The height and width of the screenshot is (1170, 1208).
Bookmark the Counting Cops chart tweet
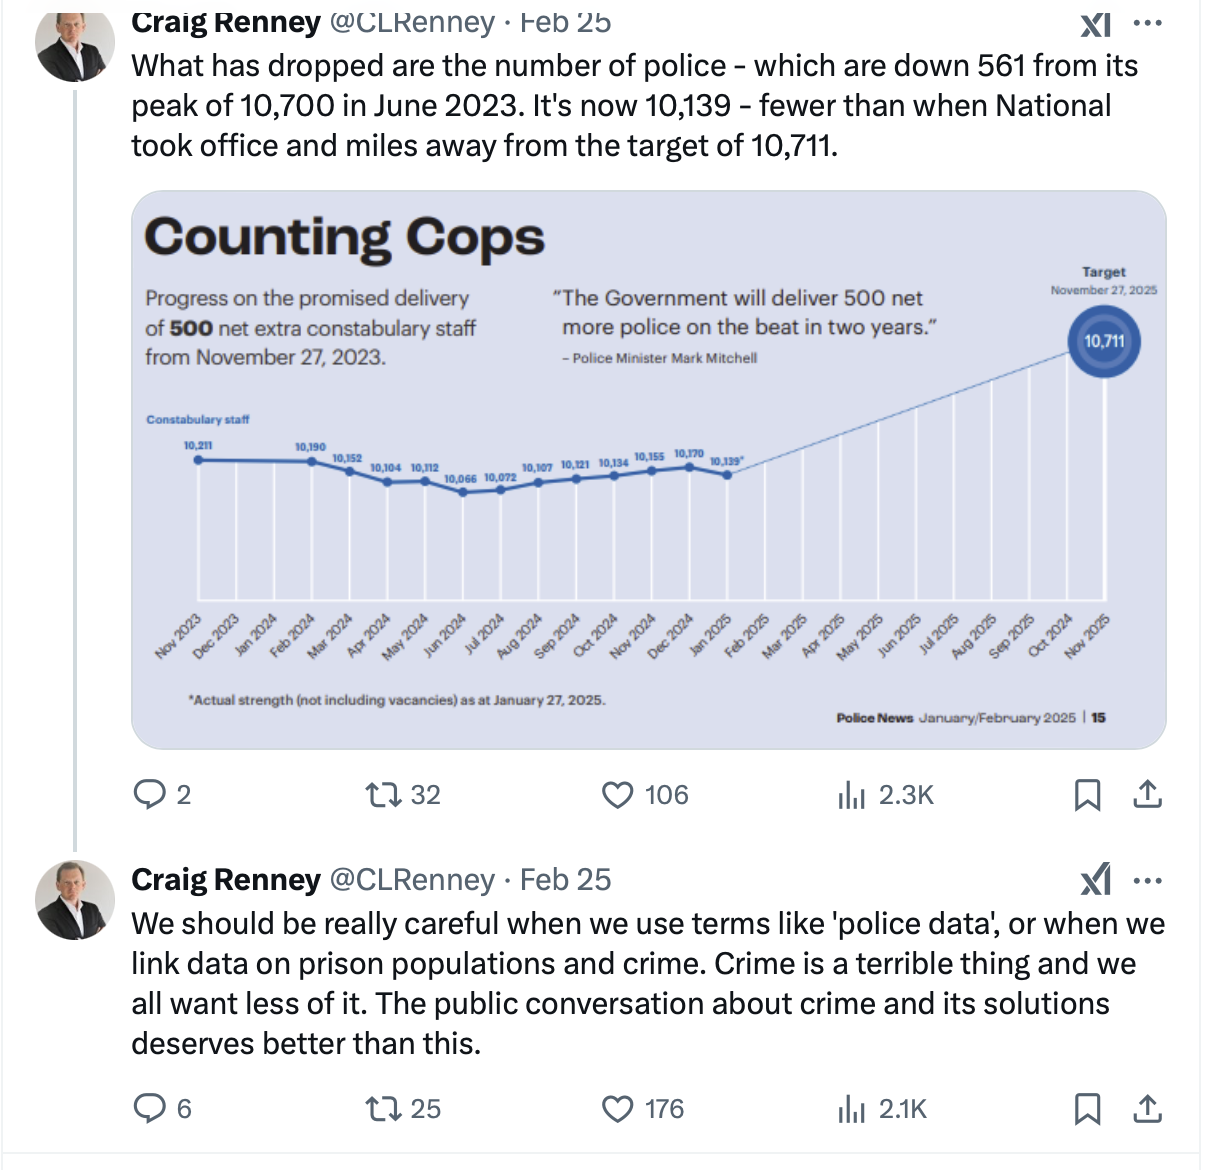coord(1087,795)
